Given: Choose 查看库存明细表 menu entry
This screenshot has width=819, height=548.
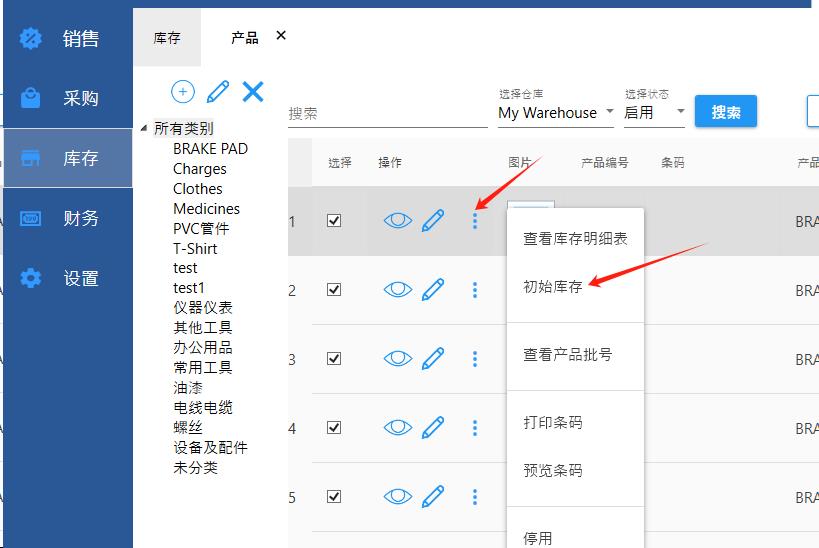Looking at the screenshot, I should click(575, 239).
